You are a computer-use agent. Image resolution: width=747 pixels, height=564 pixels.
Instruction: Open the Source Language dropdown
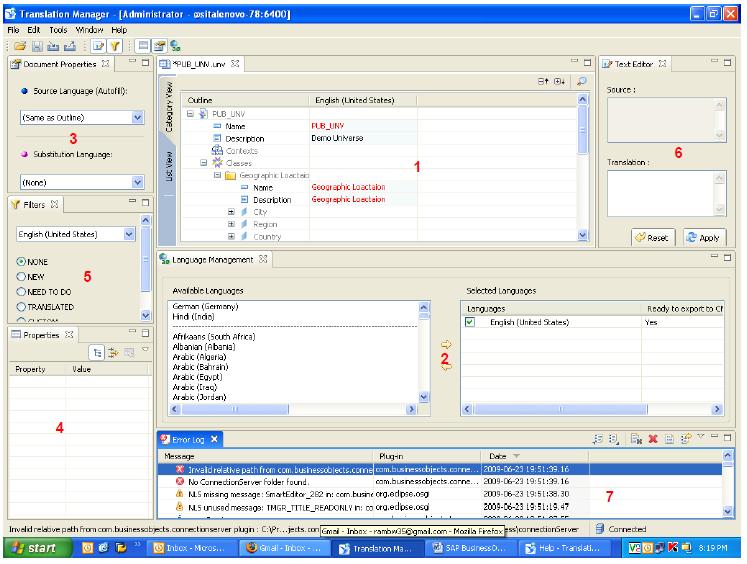click(138, 117)
